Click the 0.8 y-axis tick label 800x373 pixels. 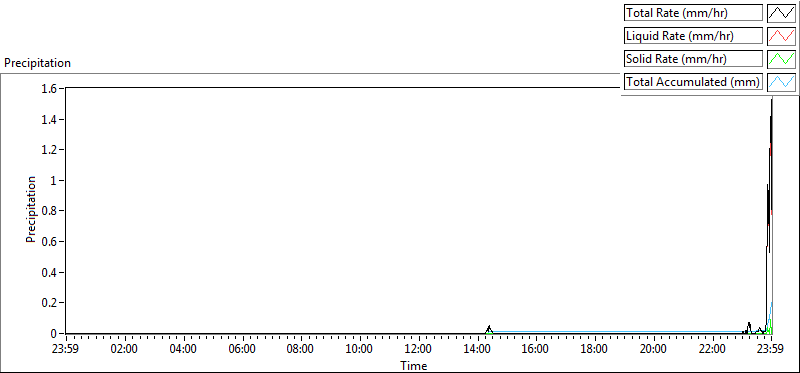(50, 211)
